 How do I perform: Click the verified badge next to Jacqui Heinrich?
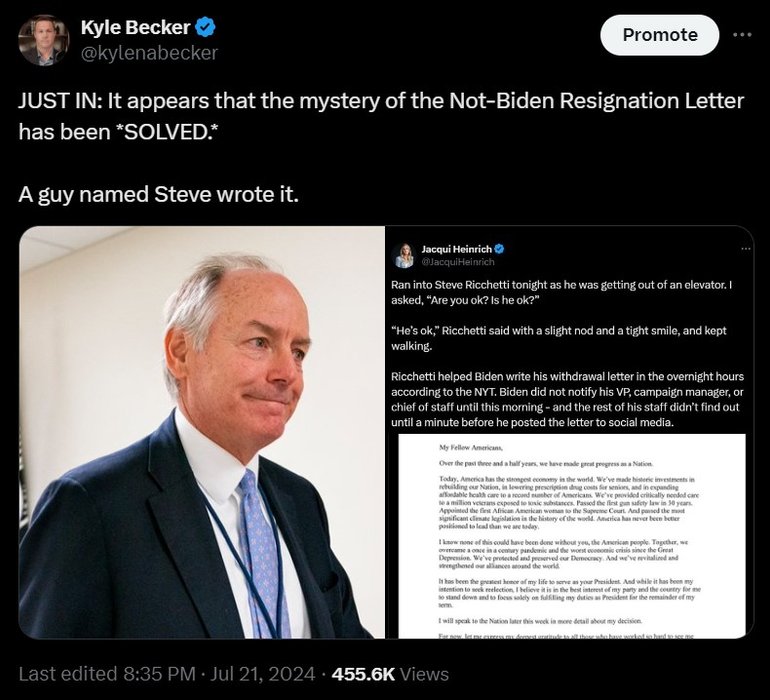coord(499,248)
